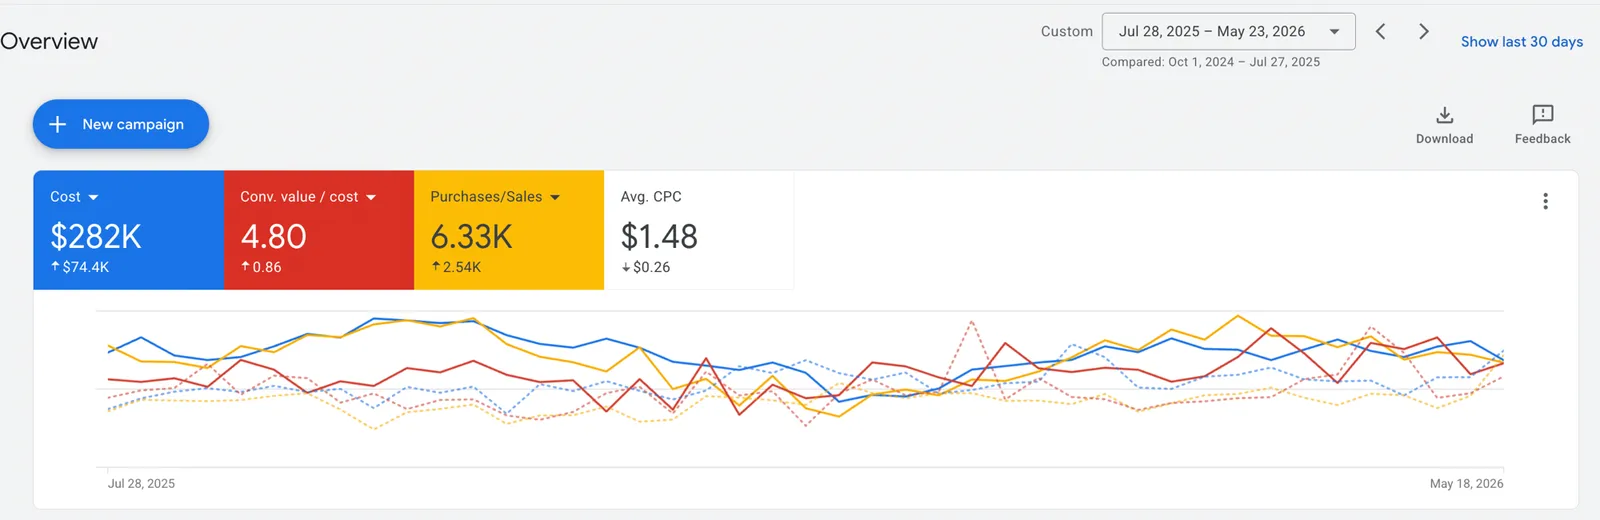Image resolution: width=1600 pixels, height=520 pixels.
Task: Open the Cost metric dropdown
Action: (x=74, y=197)
